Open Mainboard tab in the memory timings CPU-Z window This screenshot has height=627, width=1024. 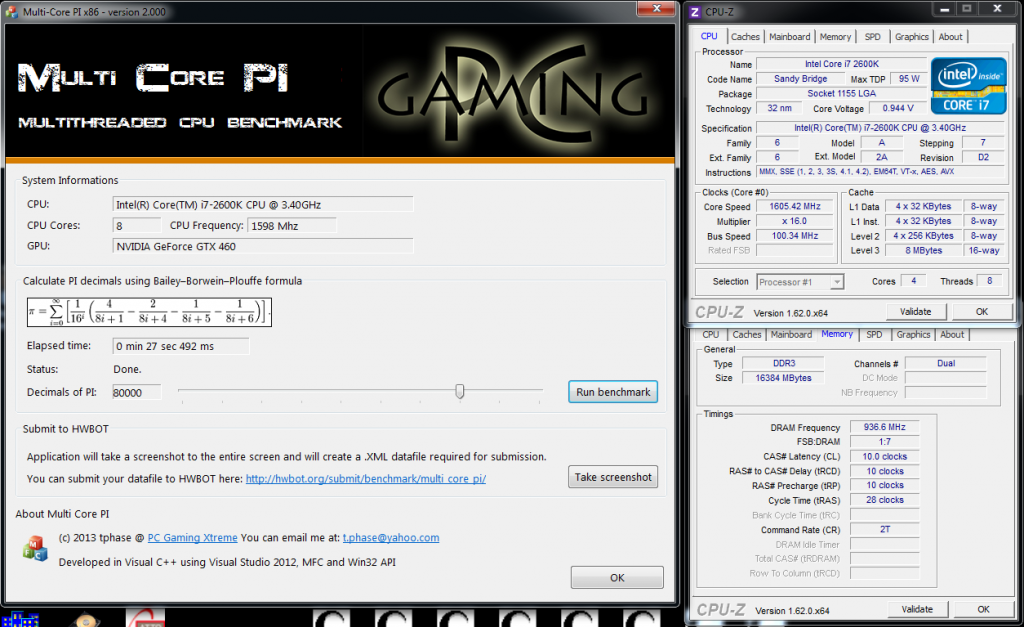point(792,334)
